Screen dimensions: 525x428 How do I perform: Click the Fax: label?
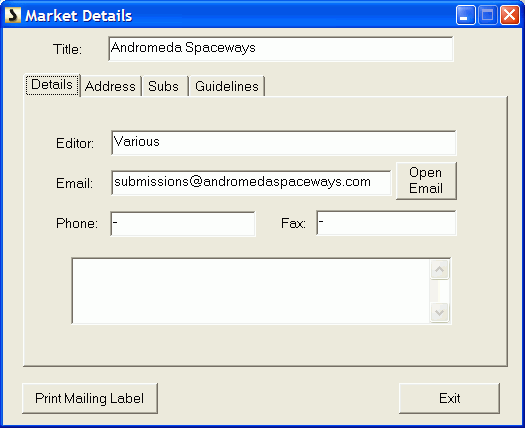pyautogui.click(x=293, y=223)
